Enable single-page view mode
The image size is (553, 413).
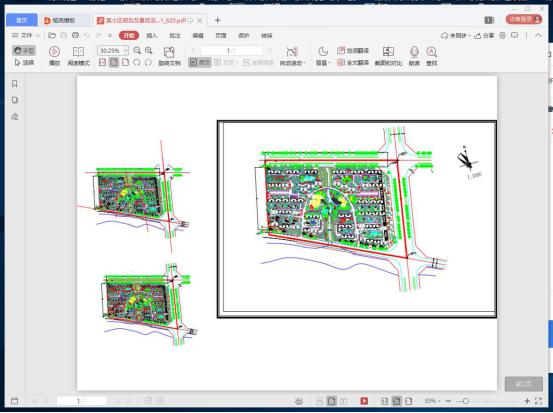pos(200,62)
